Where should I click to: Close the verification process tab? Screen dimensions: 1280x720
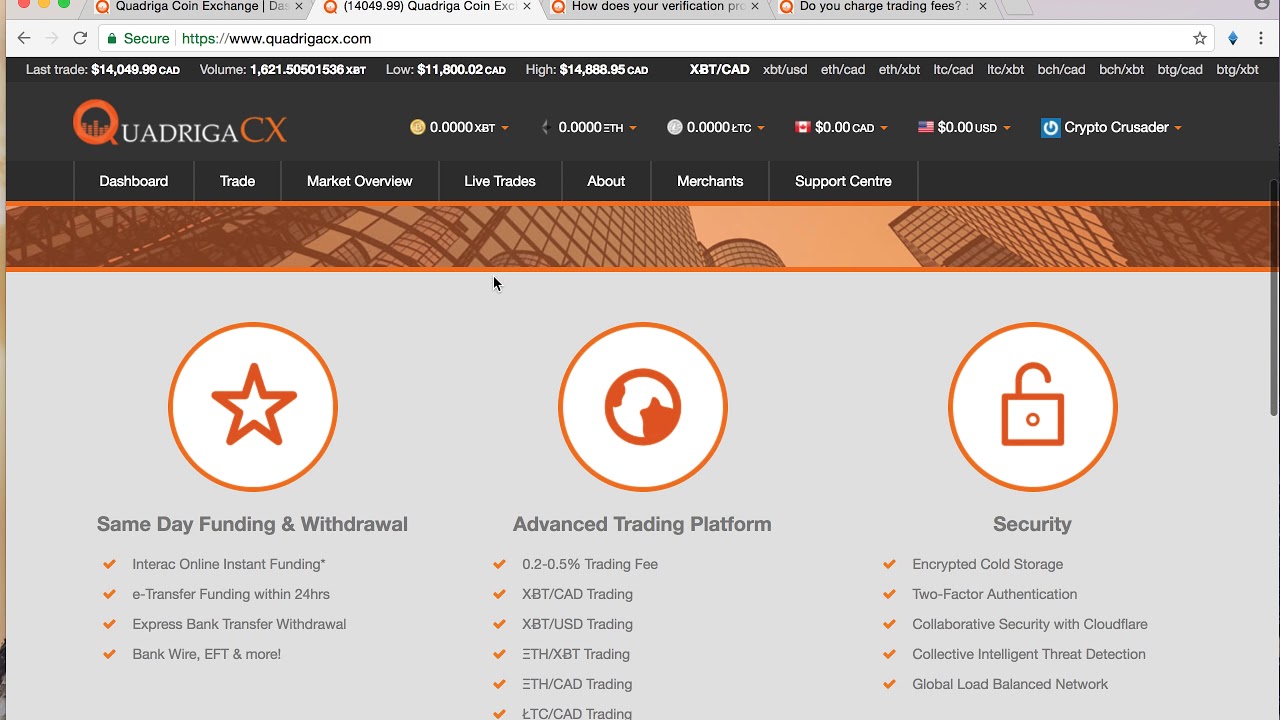click(755, 6)
